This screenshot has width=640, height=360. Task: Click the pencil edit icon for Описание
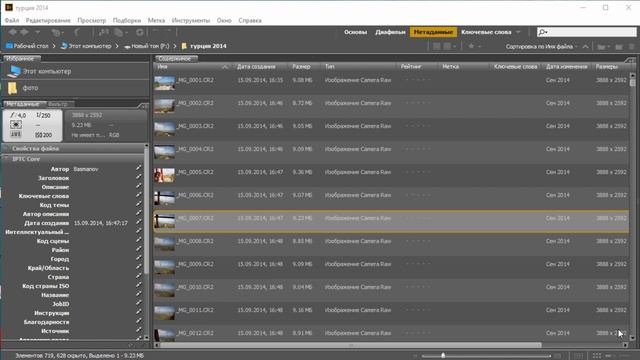pyautogui.click(x=139, y=186)
